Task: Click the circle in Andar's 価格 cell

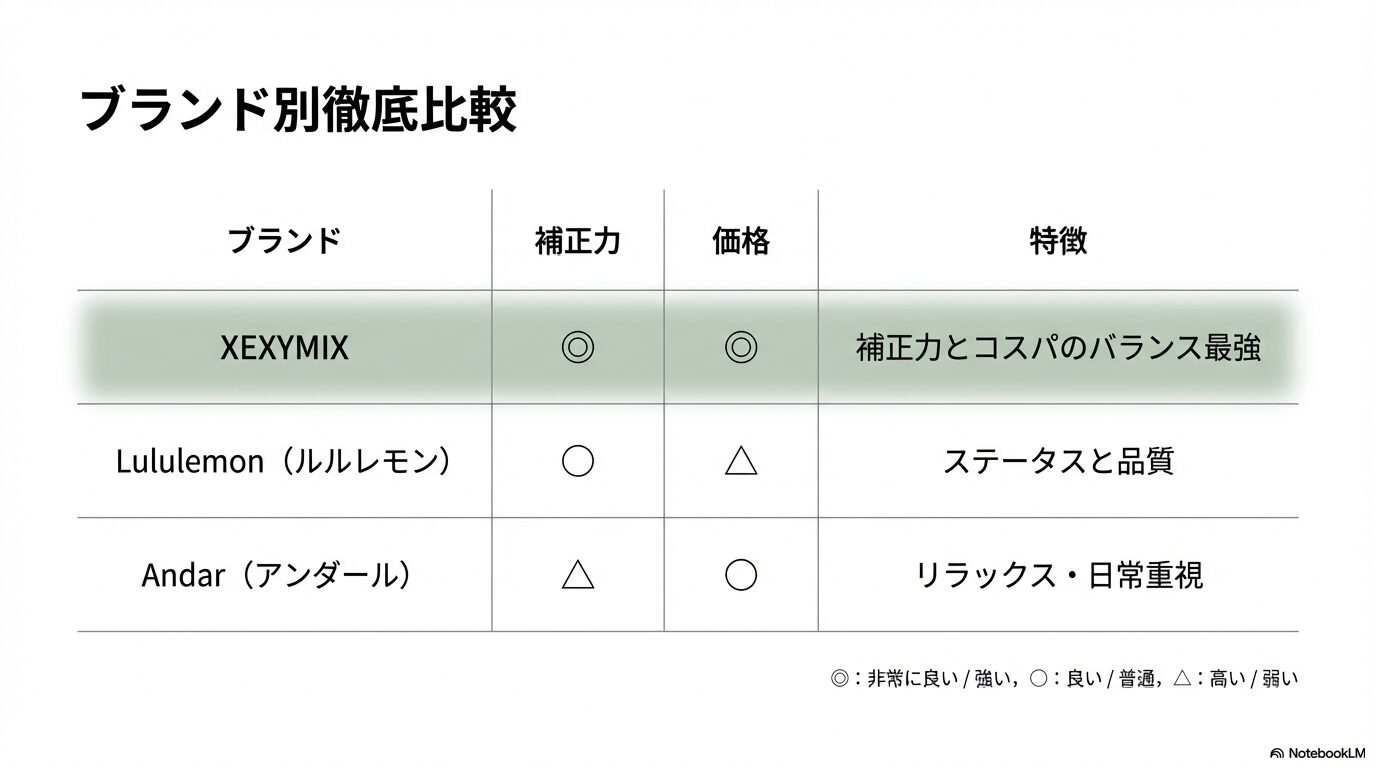Action: 741,574
